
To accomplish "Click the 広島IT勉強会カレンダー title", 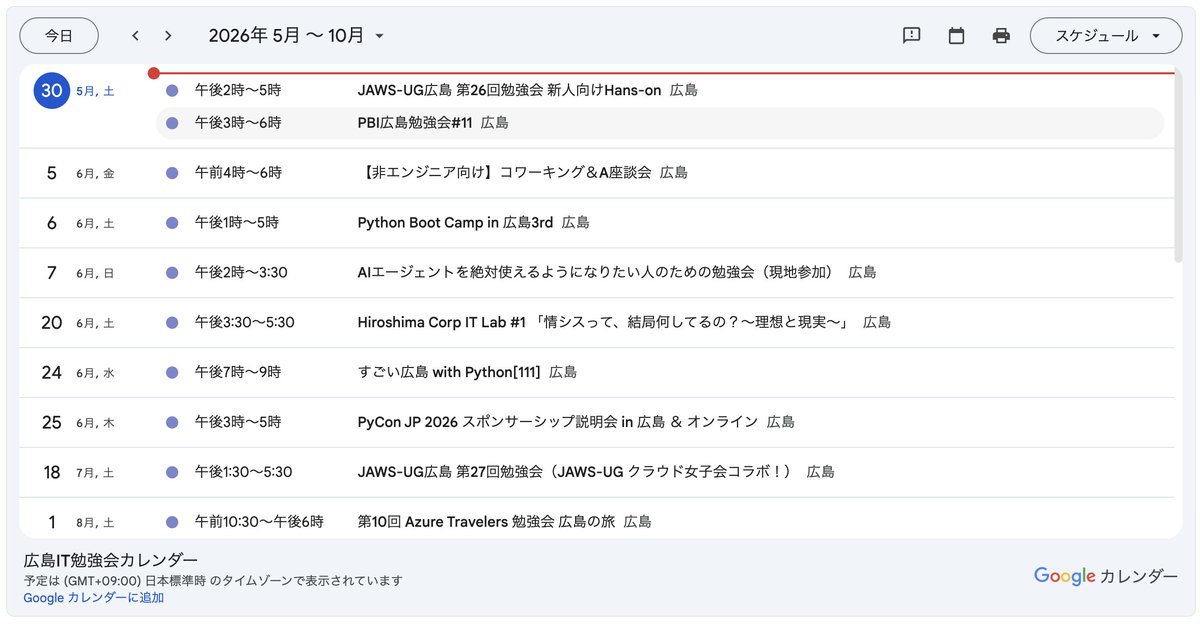I will (x=111, y=560).
